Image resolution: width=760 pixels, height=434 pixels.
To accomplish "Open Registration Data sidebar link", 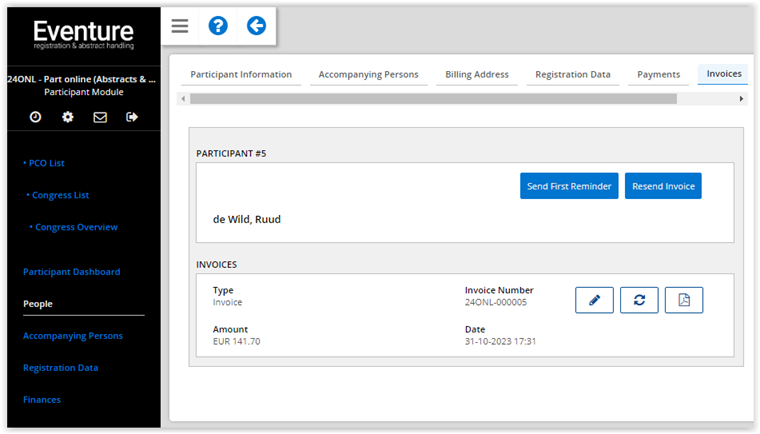I will pos(61,368).
